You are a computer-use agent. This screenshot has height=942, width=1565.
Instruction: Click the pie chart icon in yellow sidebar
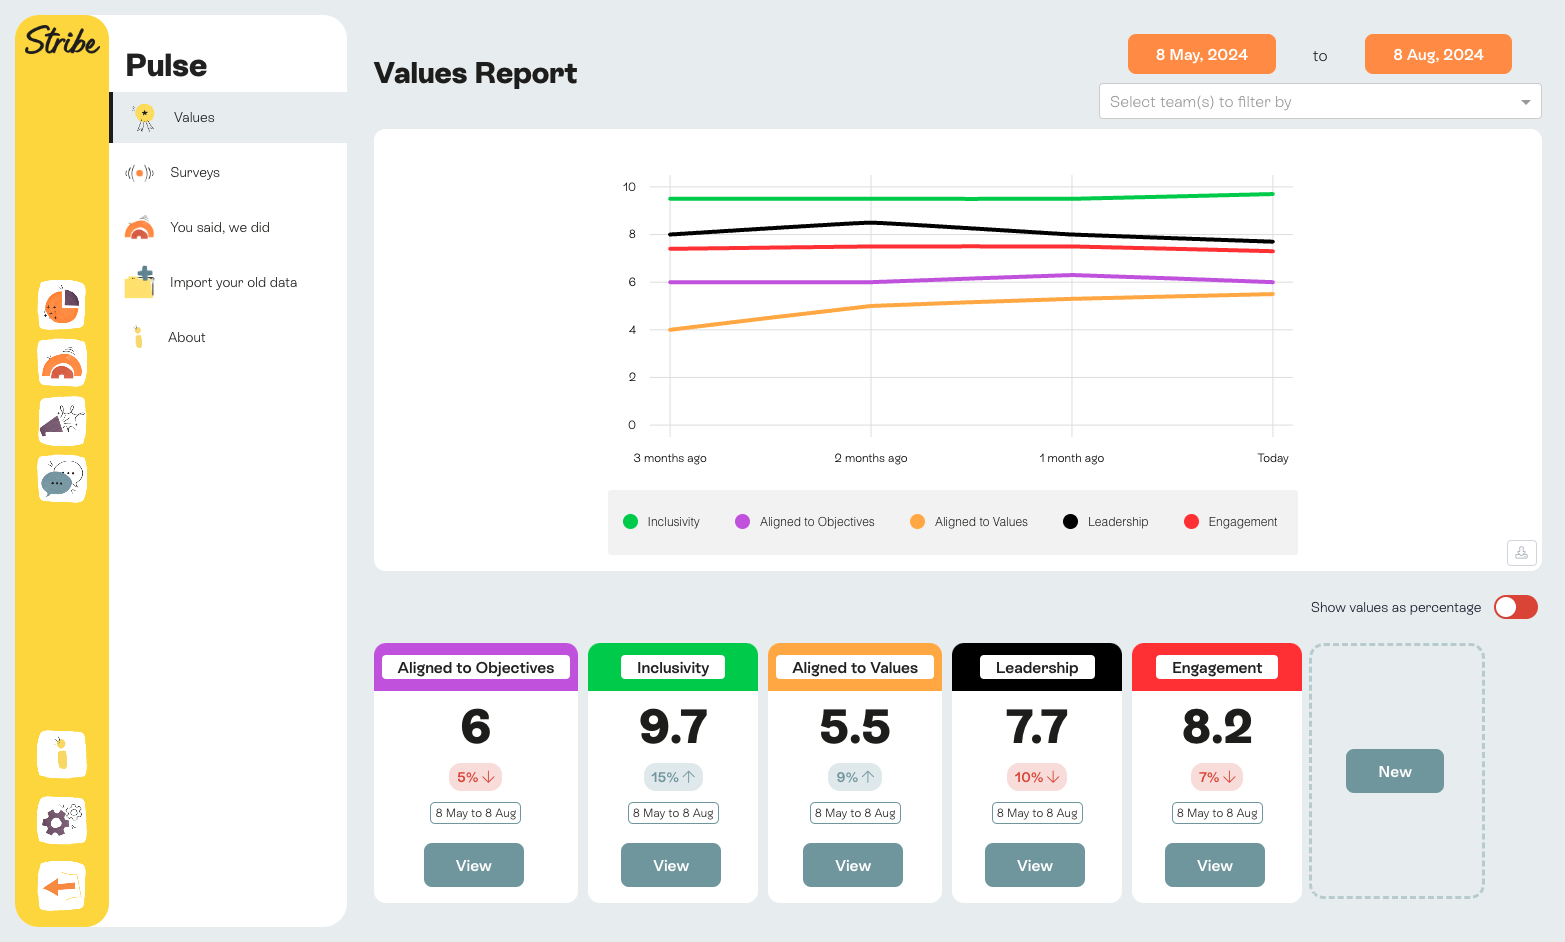(x=62, y=305)
